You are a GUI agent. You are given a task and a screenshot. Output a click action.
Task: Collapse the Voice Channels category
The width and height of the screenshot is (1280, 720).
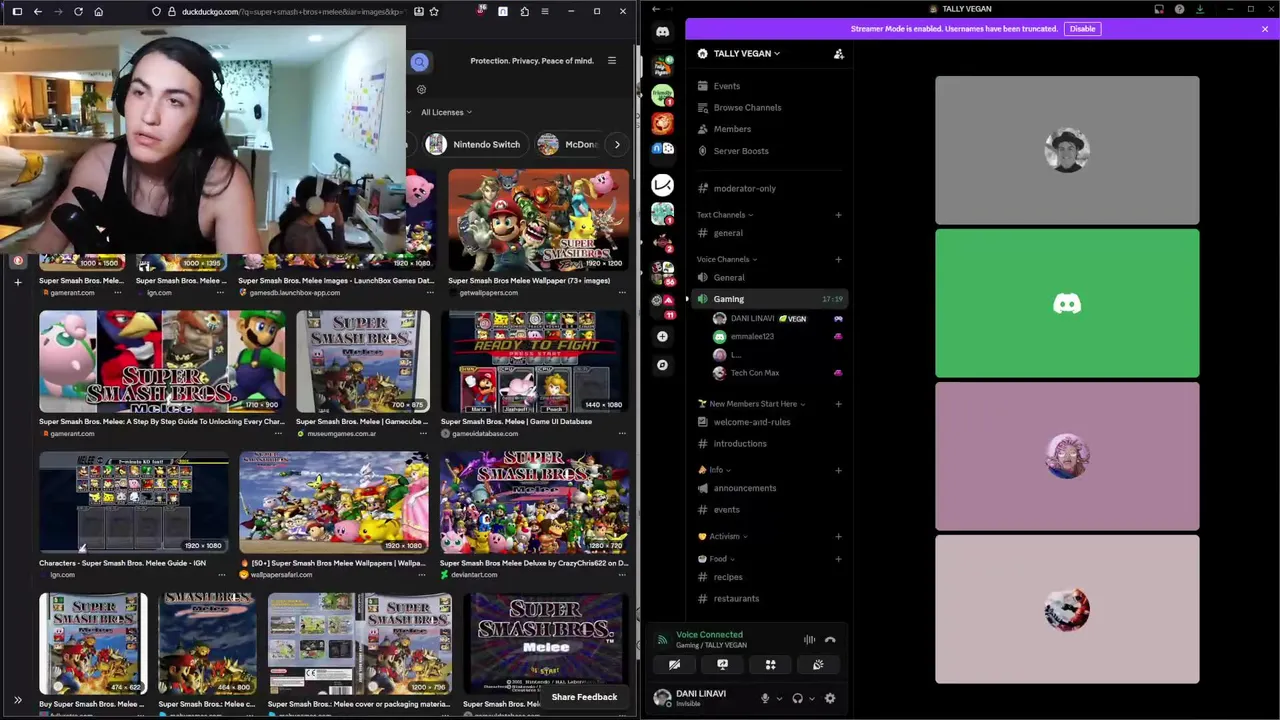coord(727,259)
